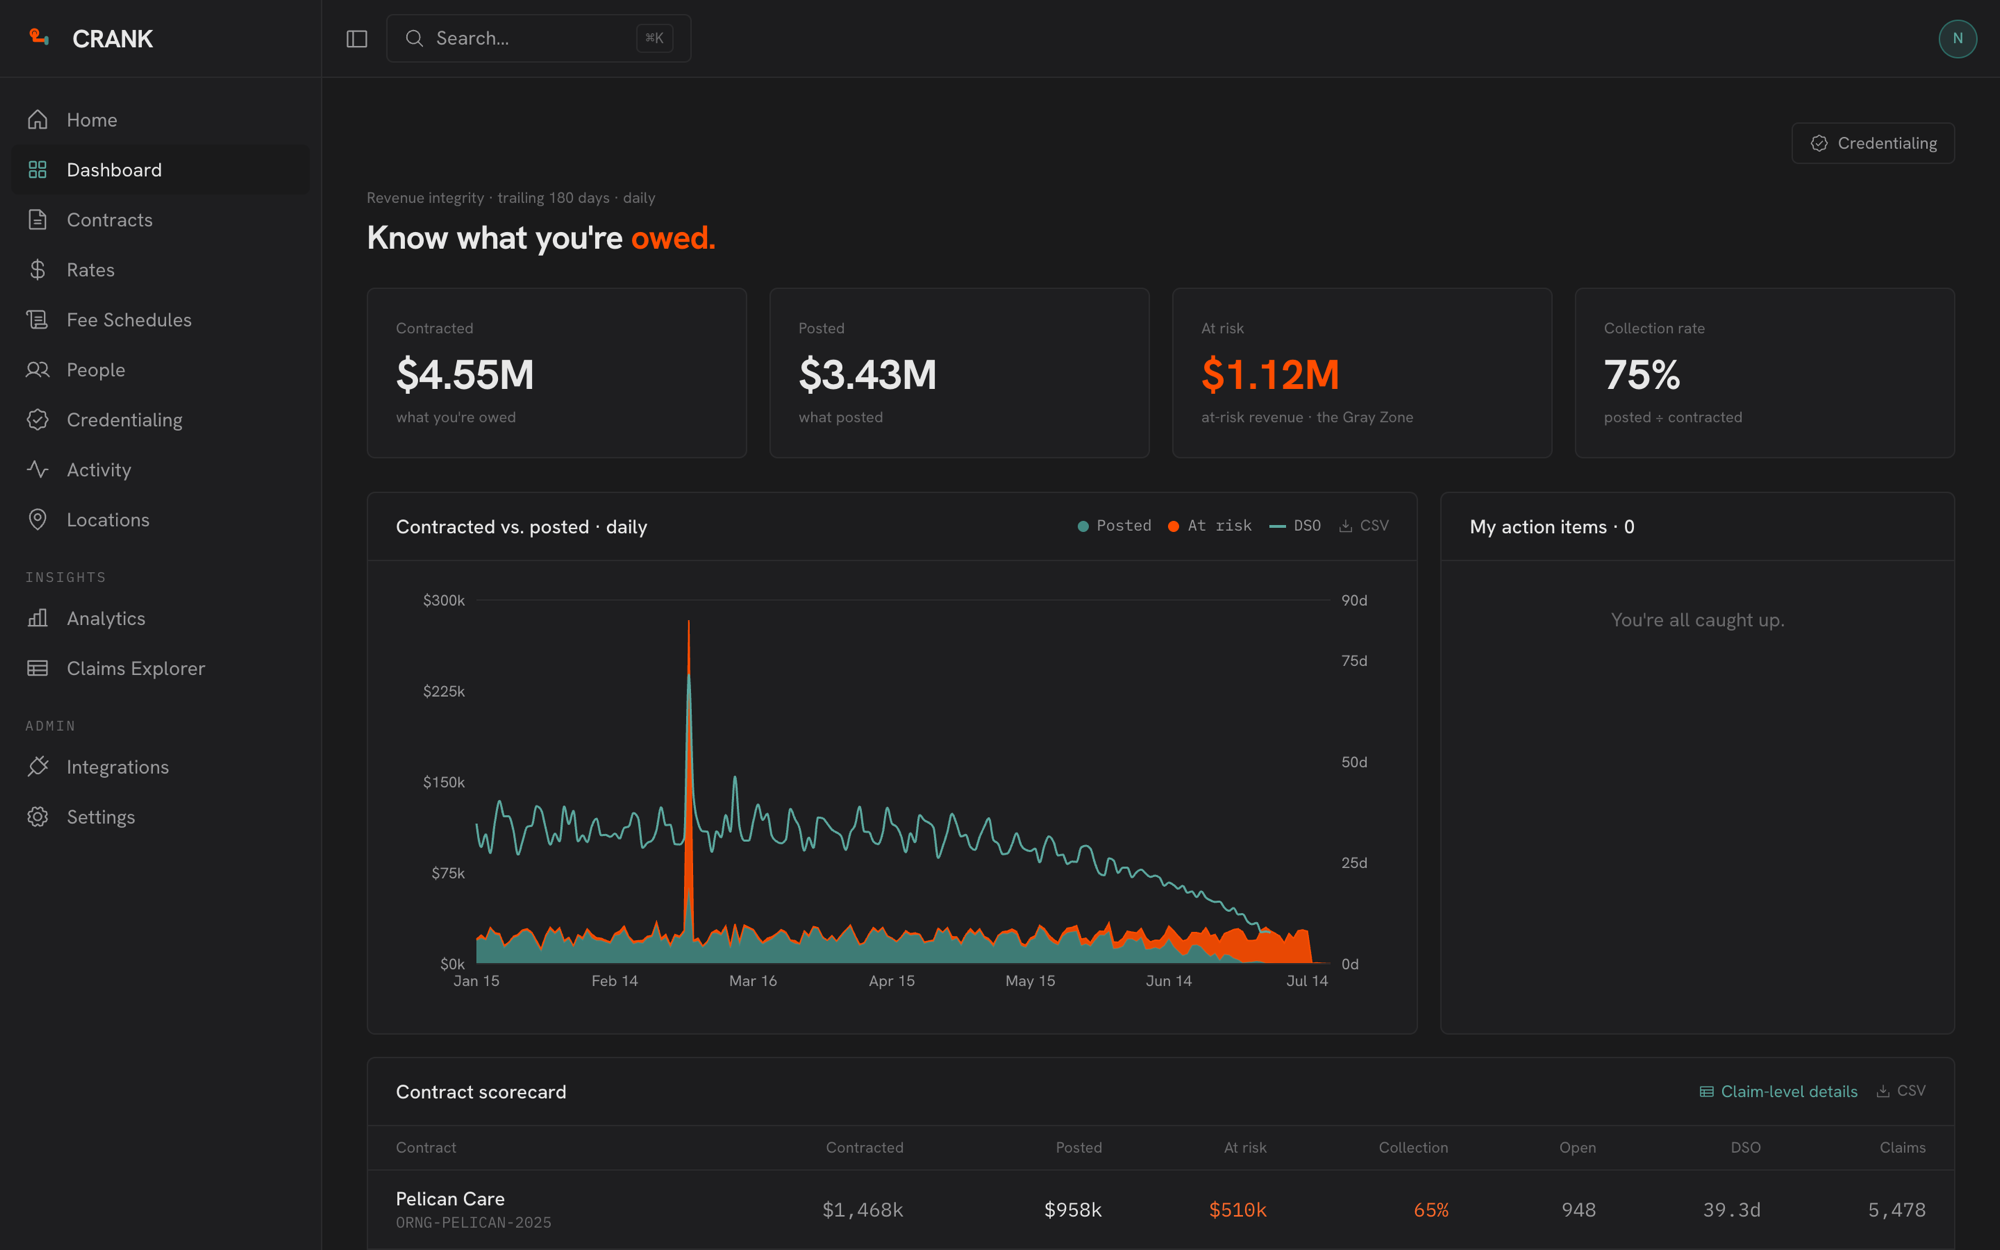Click the Search input field
Image resolution: width=2000 pixels, height=1250 pixels.
pyautogui.click(x=538, y=38)
